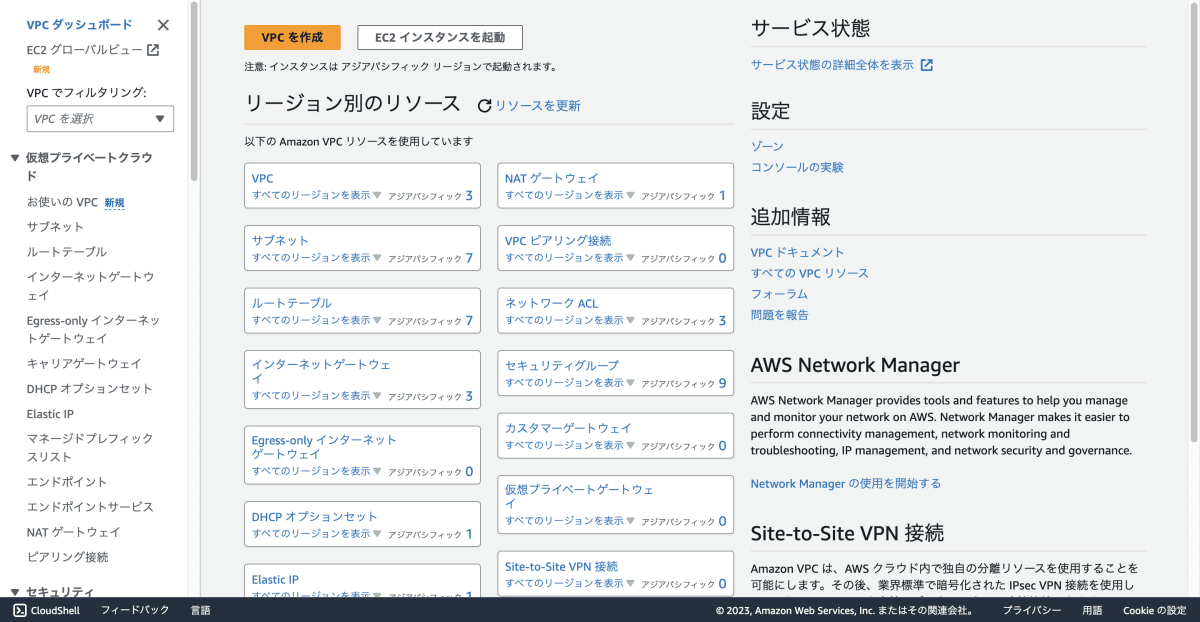Image resolution: width=1200 pixels, height=622 pixels.
Task: Click the main page vertical scrollbar
Action: [1195, 222]
